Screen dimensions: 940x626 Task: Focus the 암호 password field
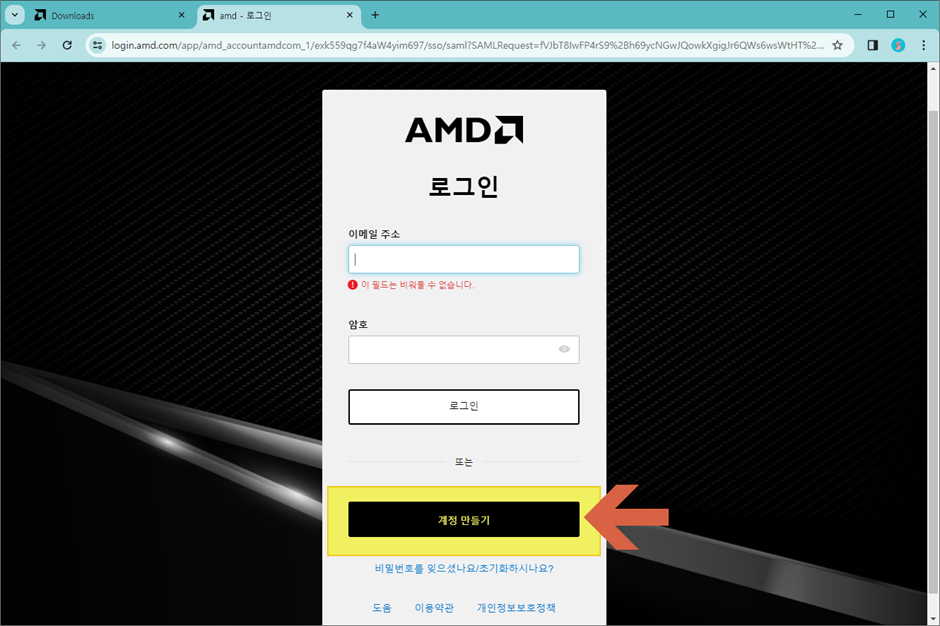[x=464, y=350]
